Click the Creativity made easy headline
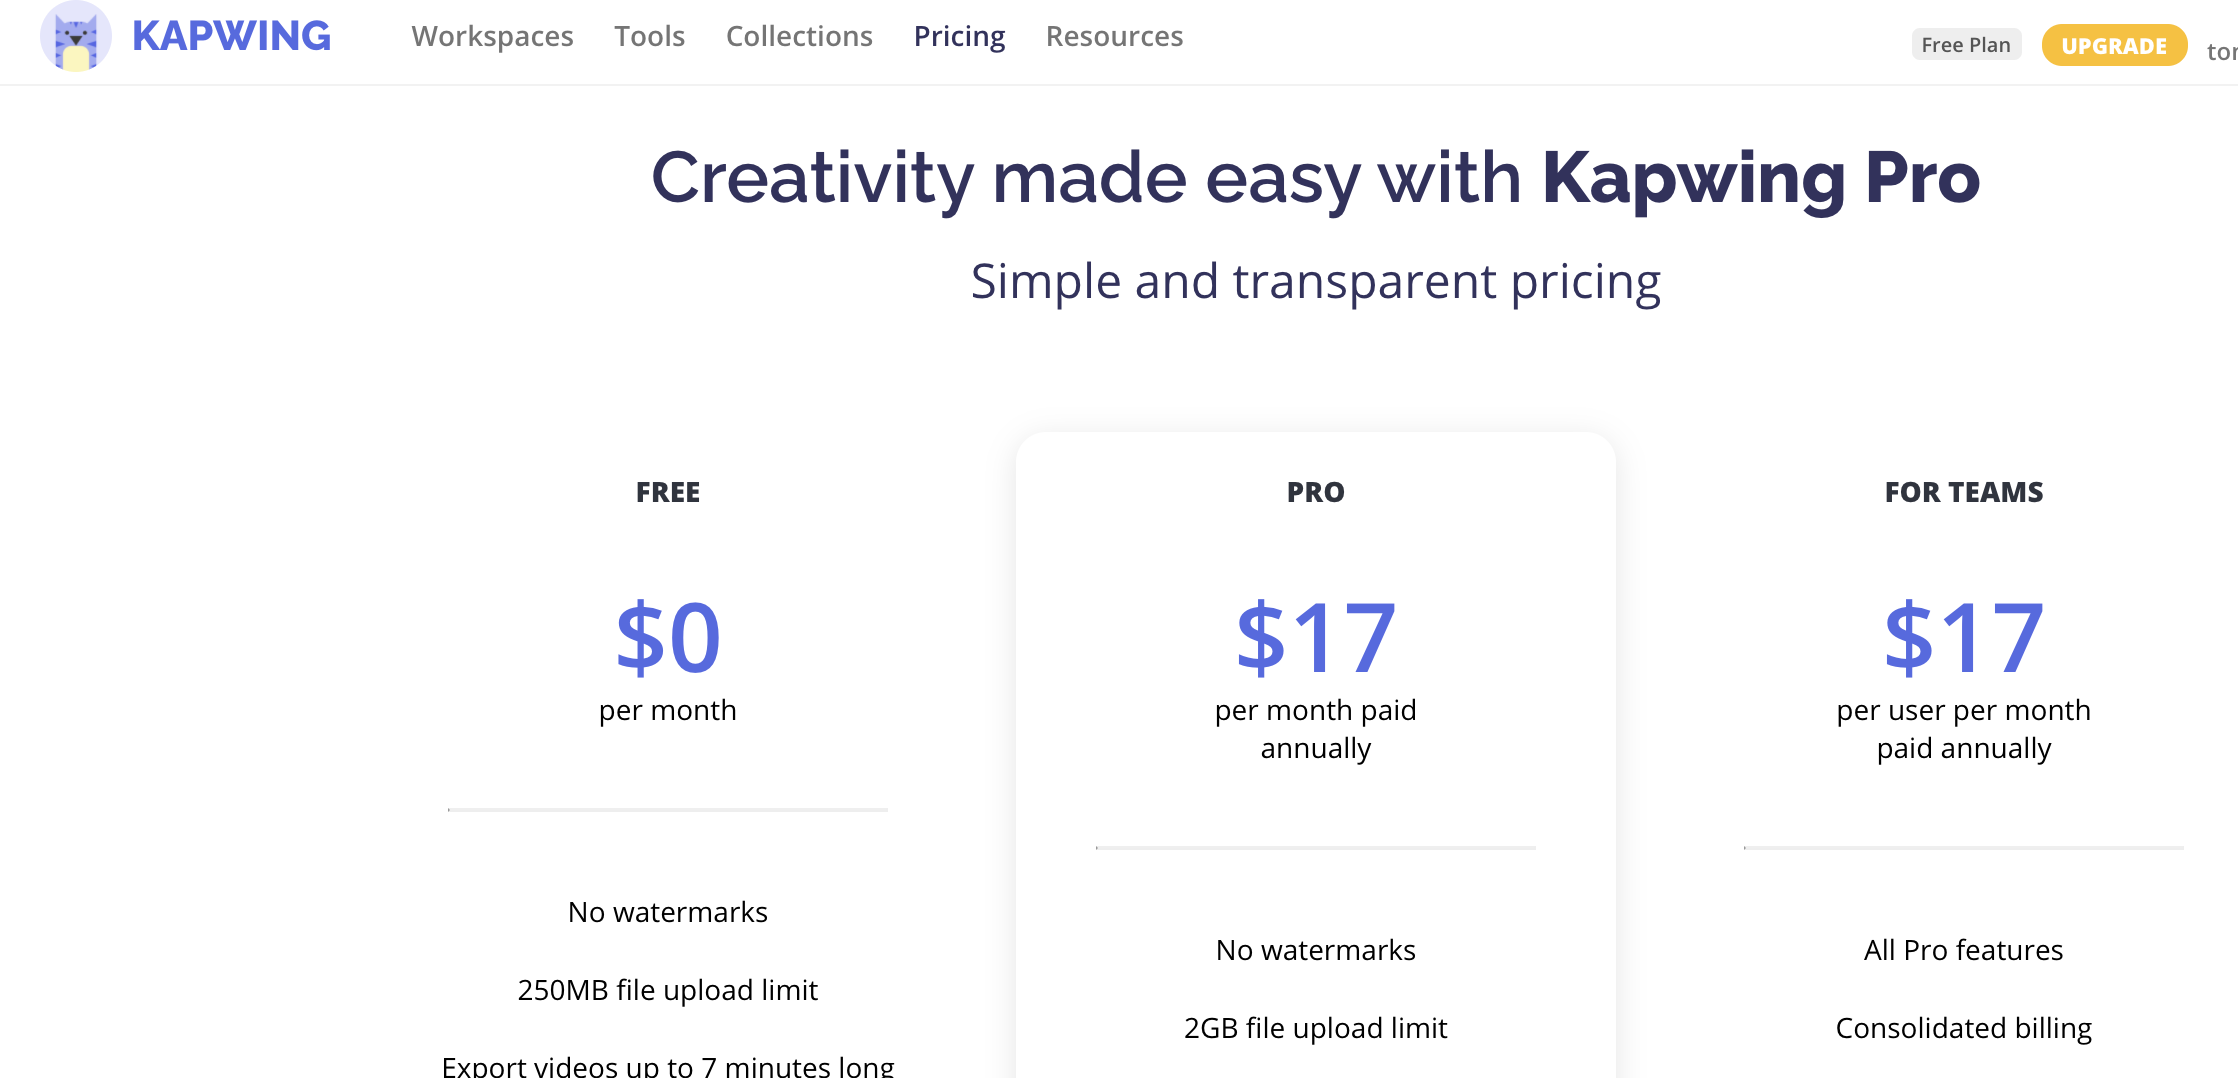Viewport: 2238px width, 1078px height. pos(1316,178)
